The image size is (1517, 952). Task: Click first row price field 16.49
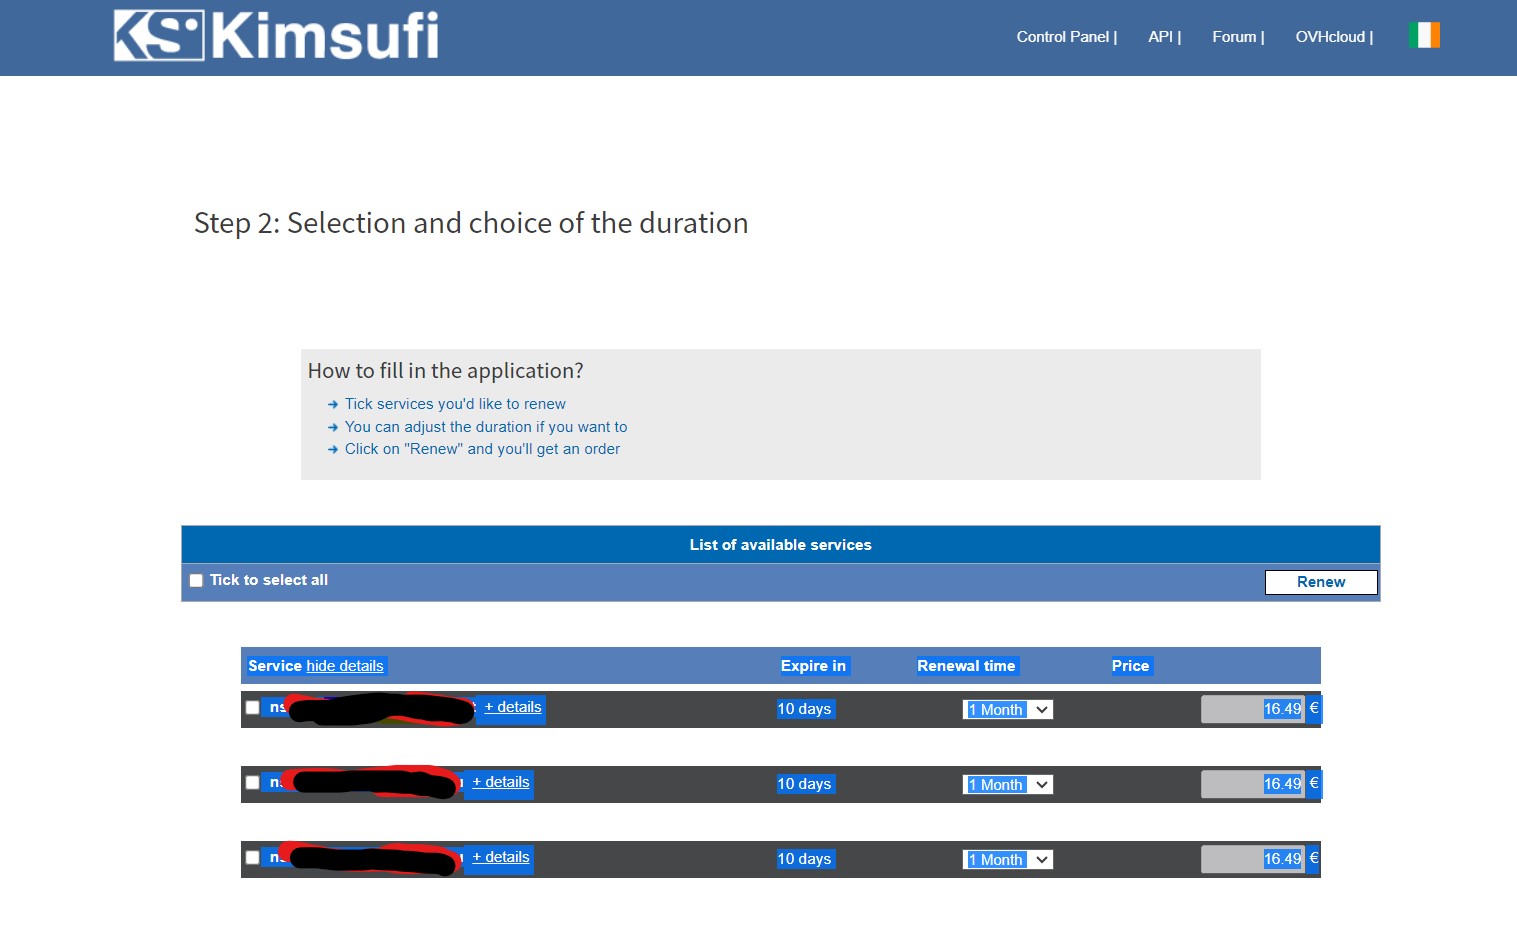point(1253,709)
